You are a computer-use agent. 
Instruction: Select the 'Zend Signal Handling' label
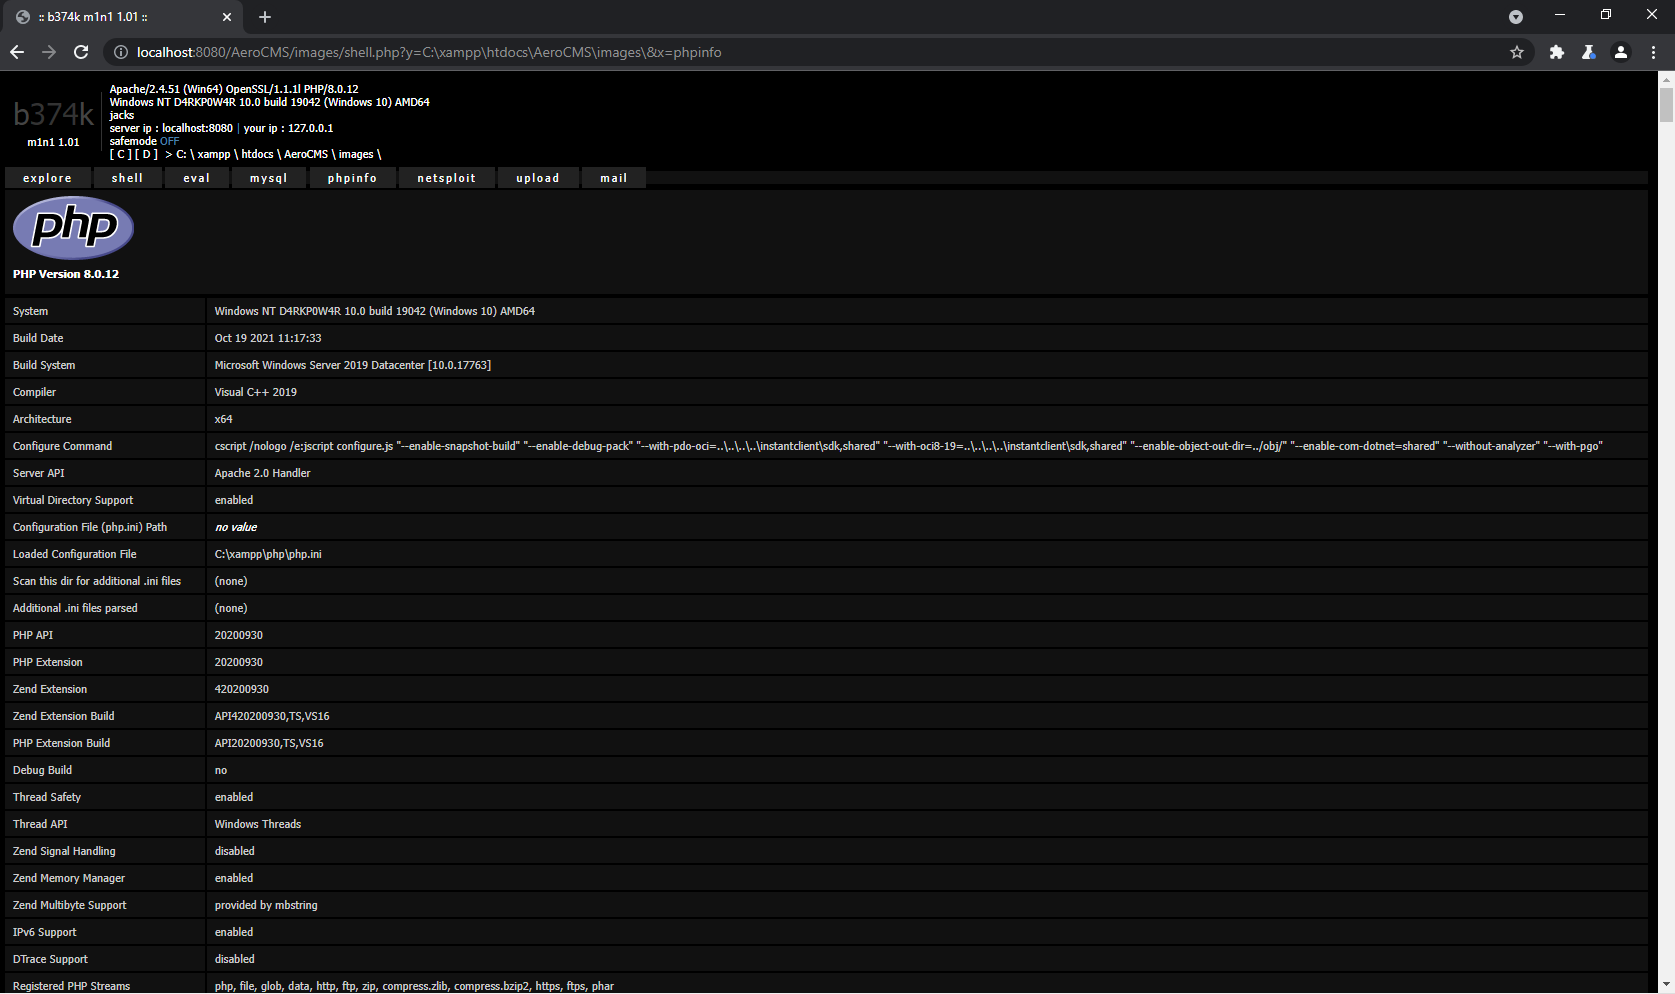tap(64, 851)
